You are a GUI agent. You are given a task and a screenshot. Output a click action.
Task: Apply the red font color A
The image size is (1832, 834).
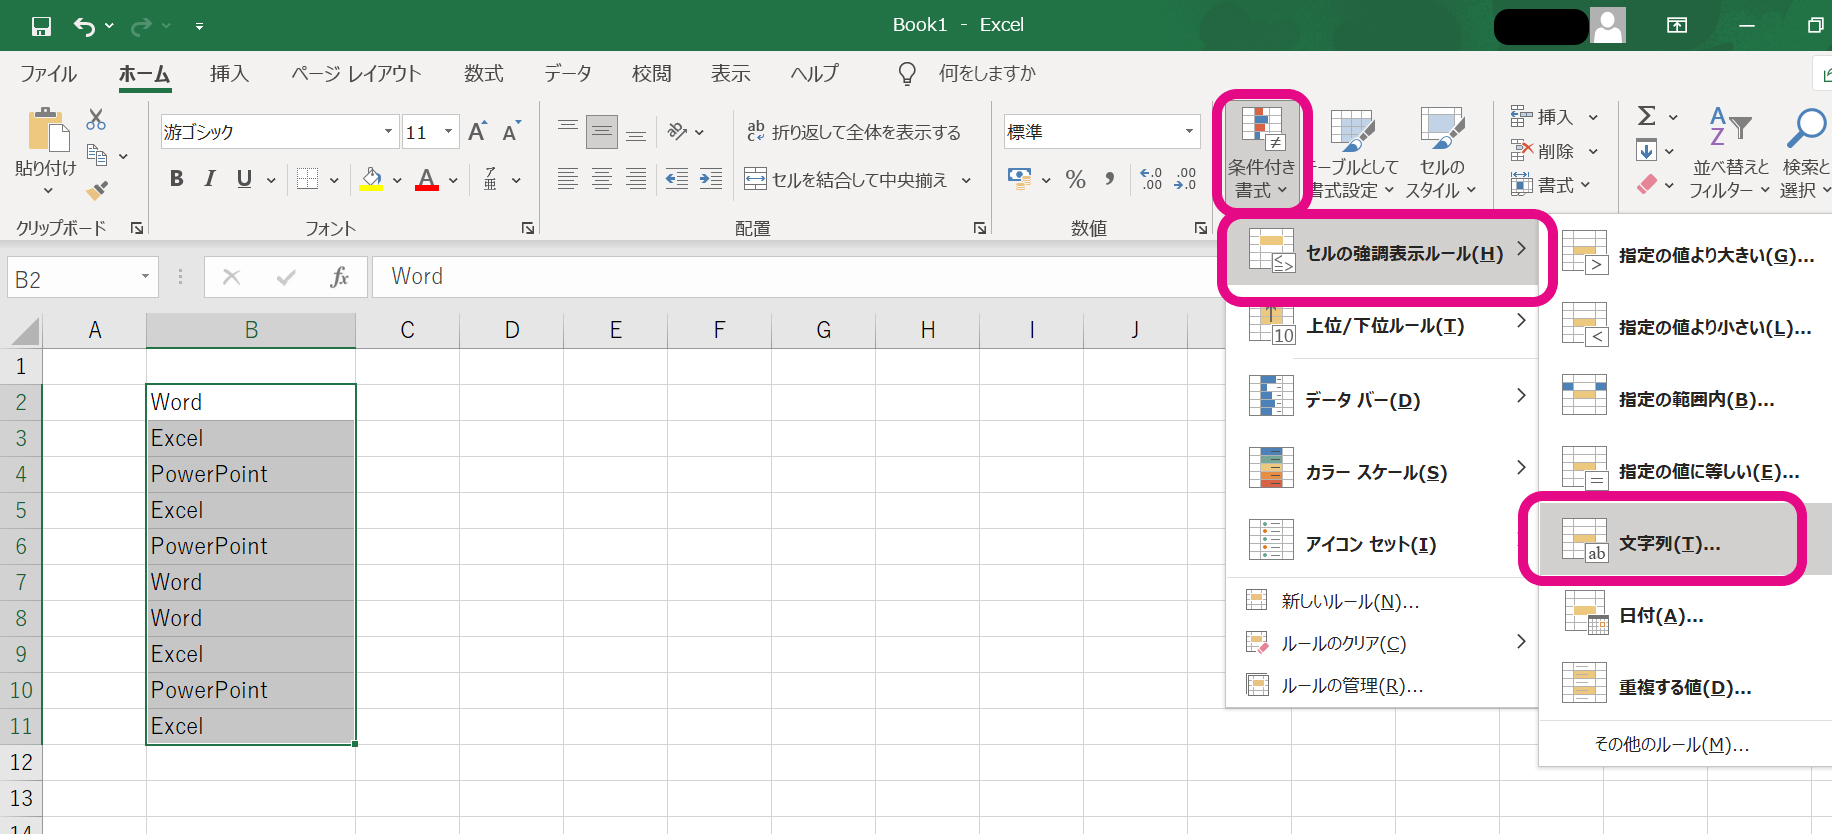click(427, 179)
